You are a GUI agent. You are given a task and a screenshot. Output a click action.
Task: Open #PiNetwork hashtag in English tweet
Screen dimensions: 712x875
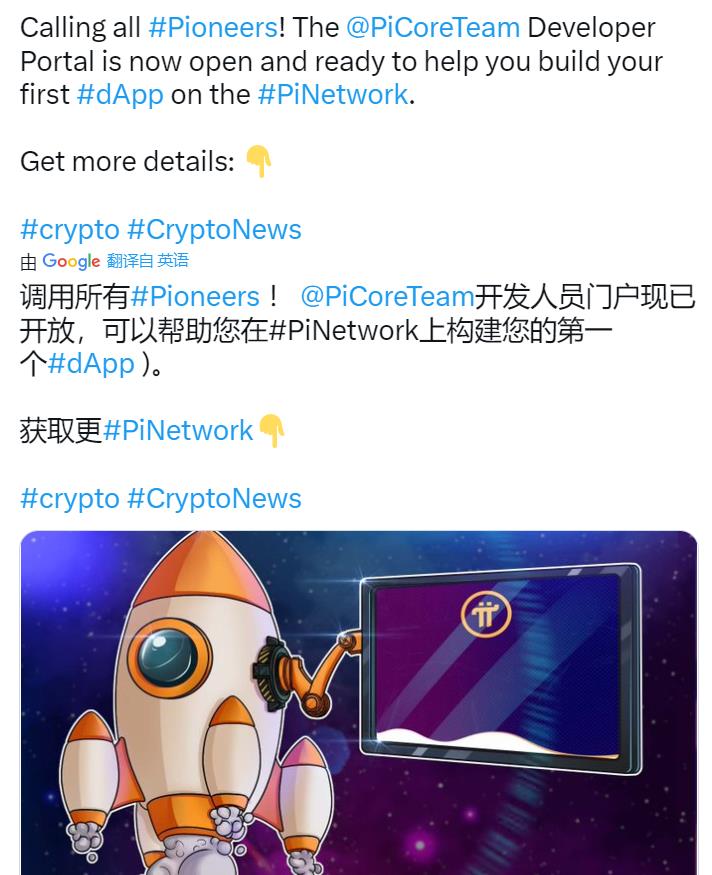click(333, 94)
